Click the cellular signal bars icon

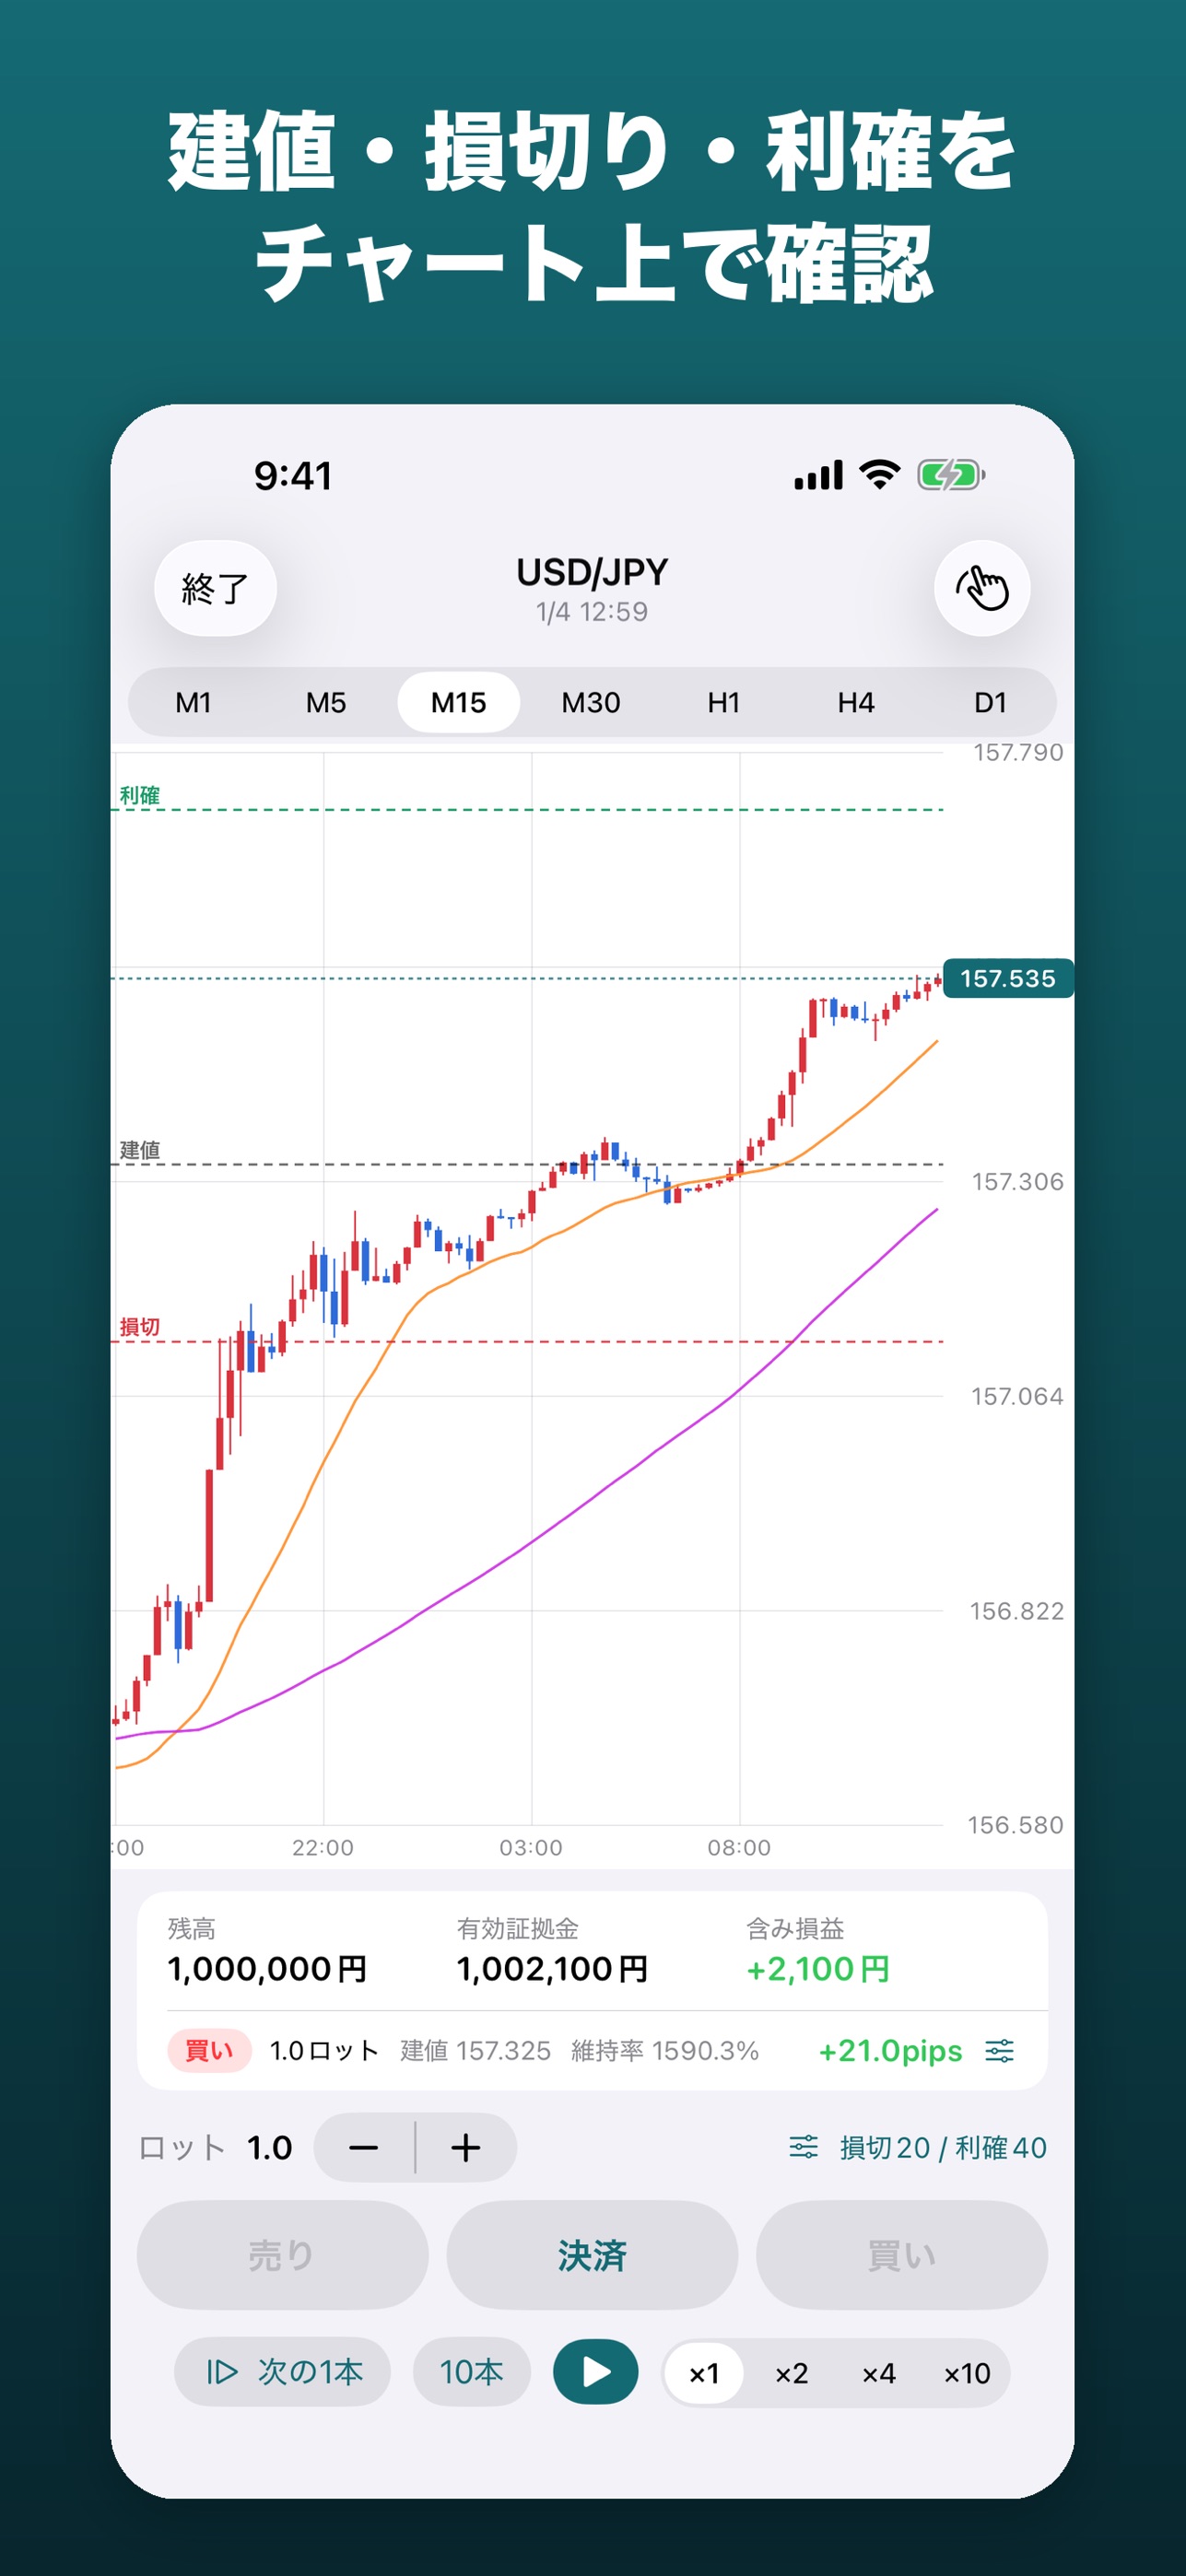pyautogui.click(x=819, y=475)
